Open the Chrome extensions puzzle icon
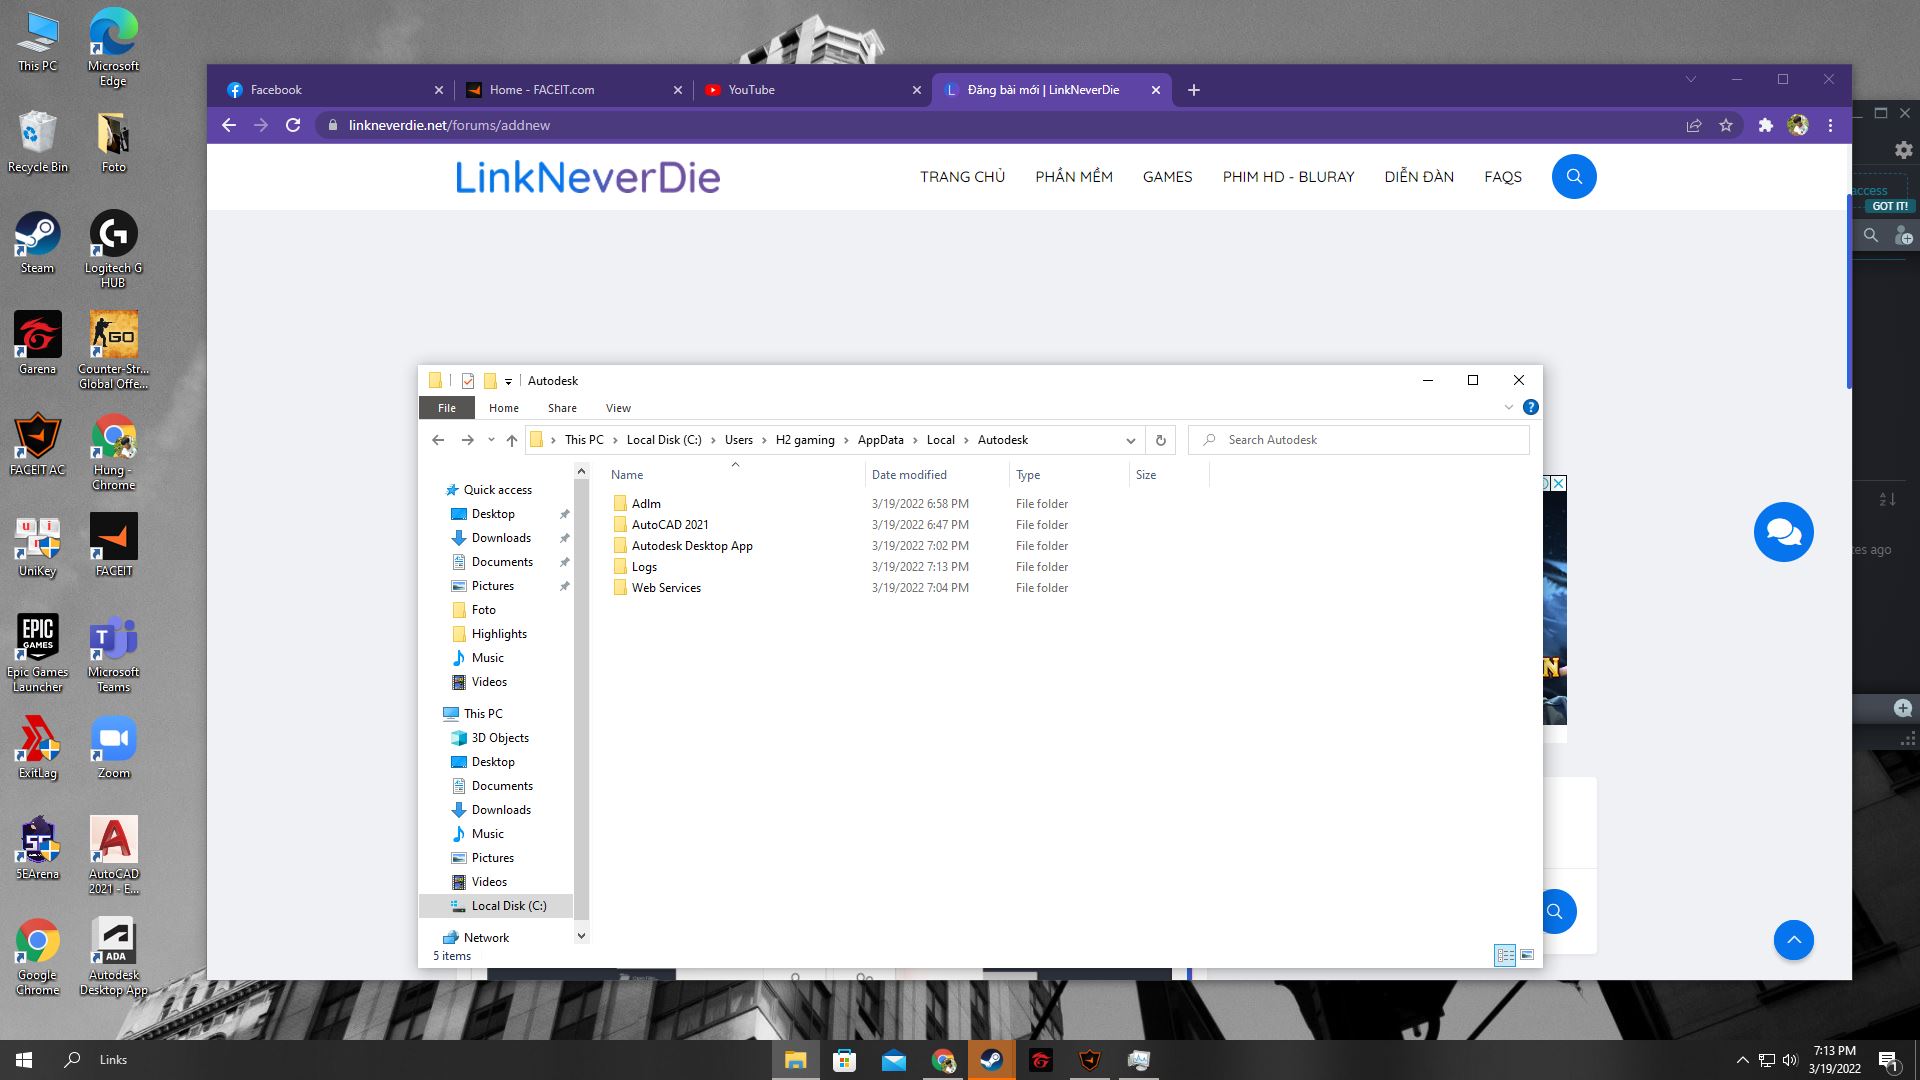Screen dimensions: 1920x1080 click(x=1765, y=125)
